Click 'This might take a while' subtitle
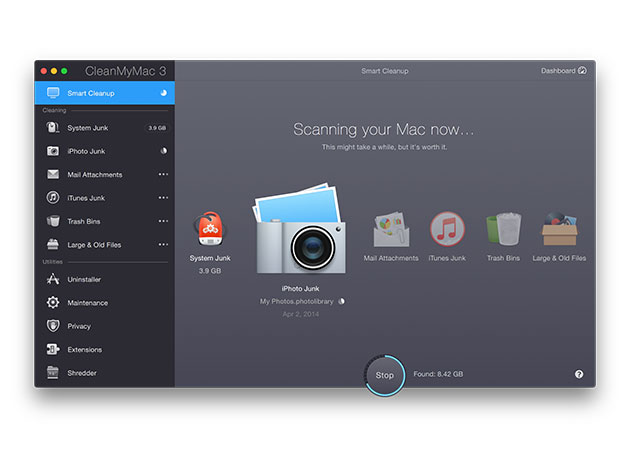Viewport: 630px width, 473px height. (x=384, y=147)
